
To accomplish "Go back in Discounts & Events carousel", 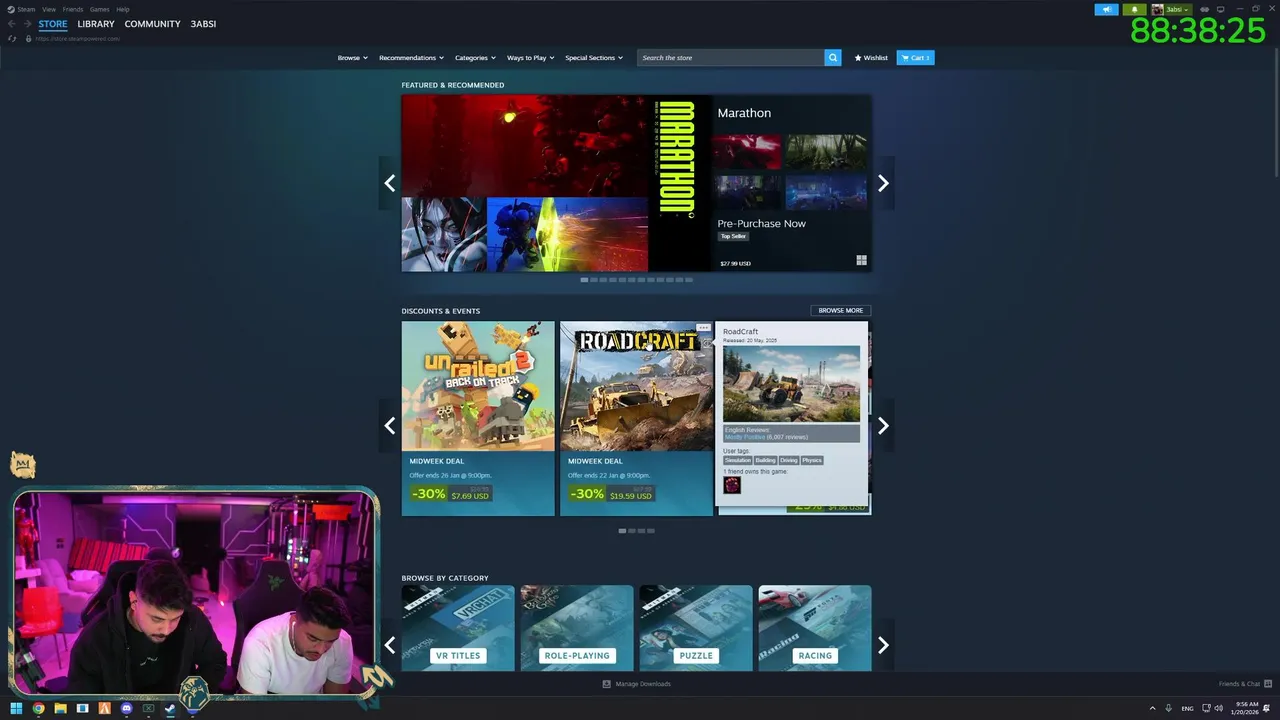I will click(390, 426).
